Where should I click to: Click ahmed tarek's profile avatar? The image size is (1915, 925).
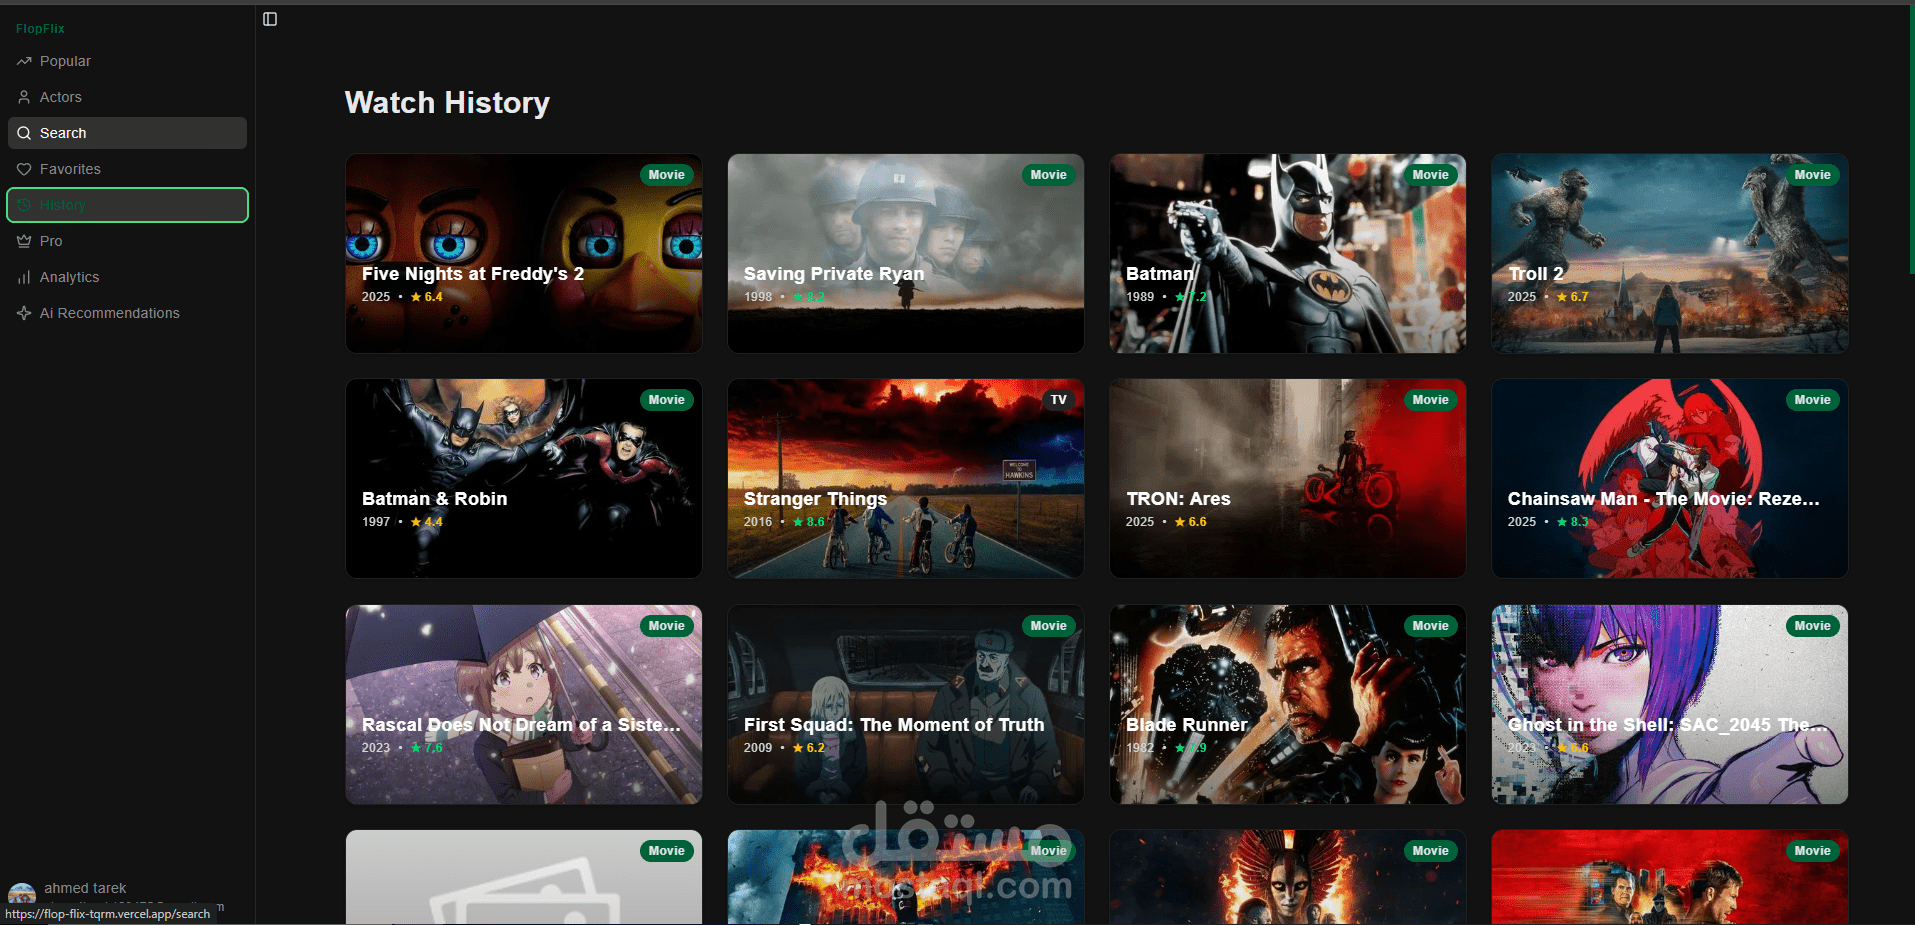[x=22, y=894]
